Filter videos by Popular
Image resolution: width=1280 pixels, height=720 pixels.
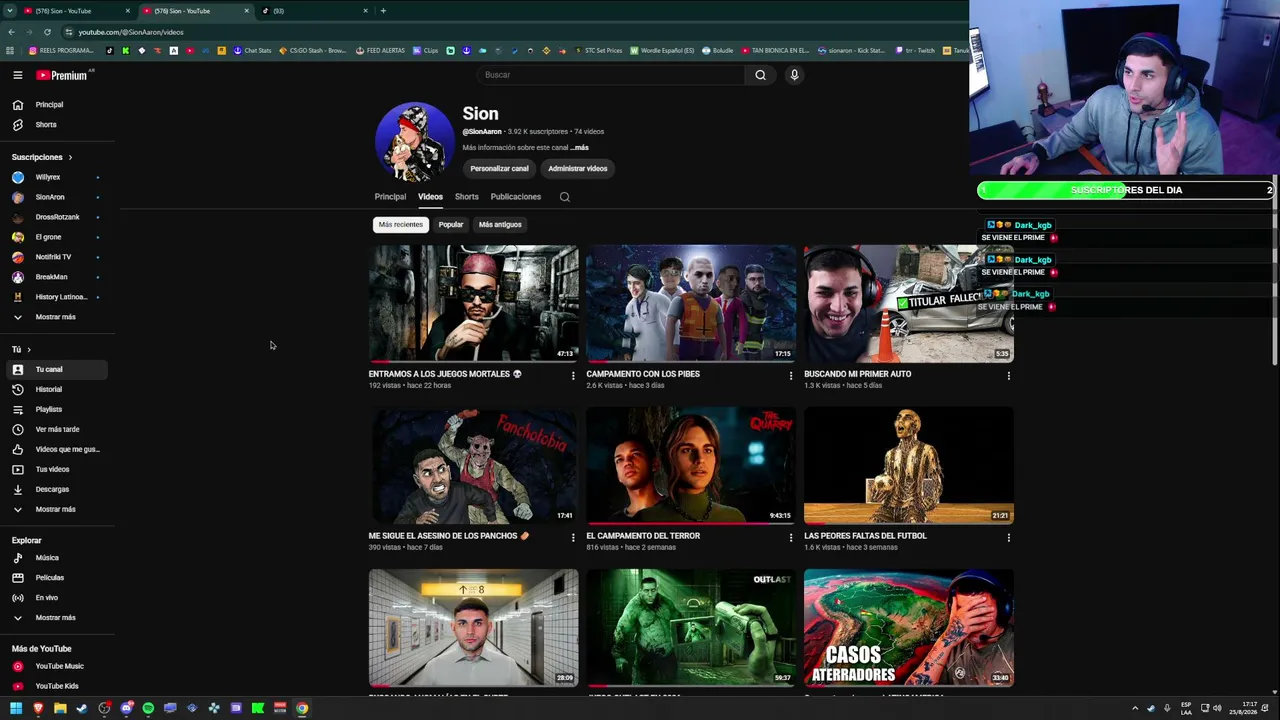(451, 225)
